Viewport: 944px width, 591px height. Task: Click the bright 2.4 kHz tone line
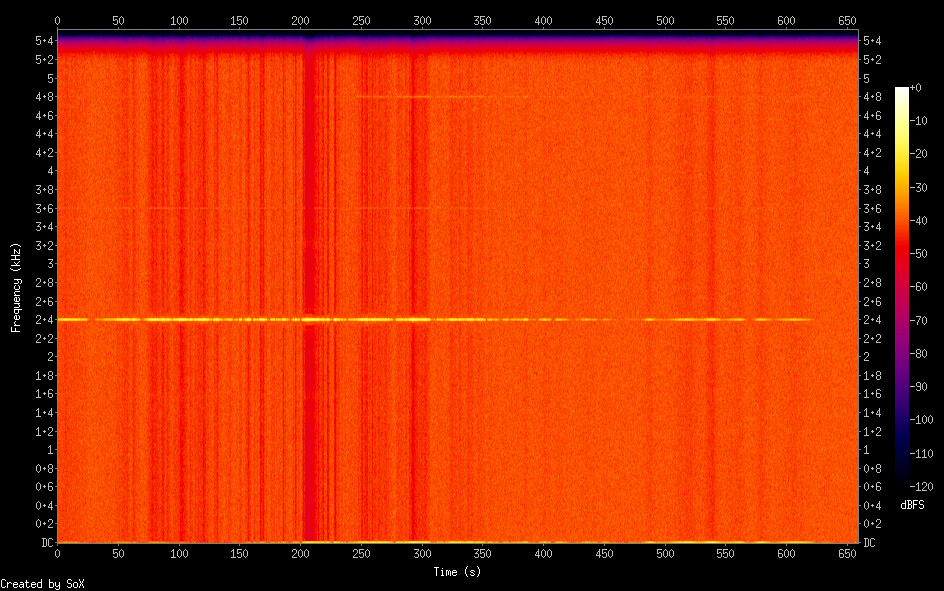[x=250, y=319]
